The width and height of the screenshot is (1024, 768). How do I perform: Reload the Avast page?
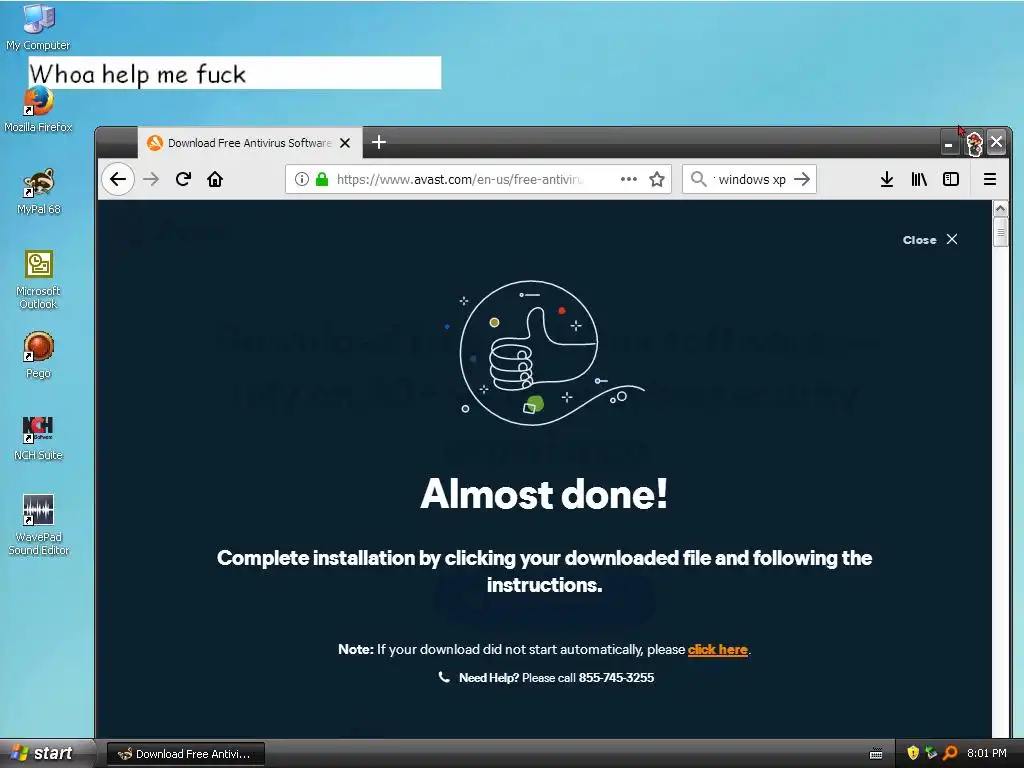point(184,179)
